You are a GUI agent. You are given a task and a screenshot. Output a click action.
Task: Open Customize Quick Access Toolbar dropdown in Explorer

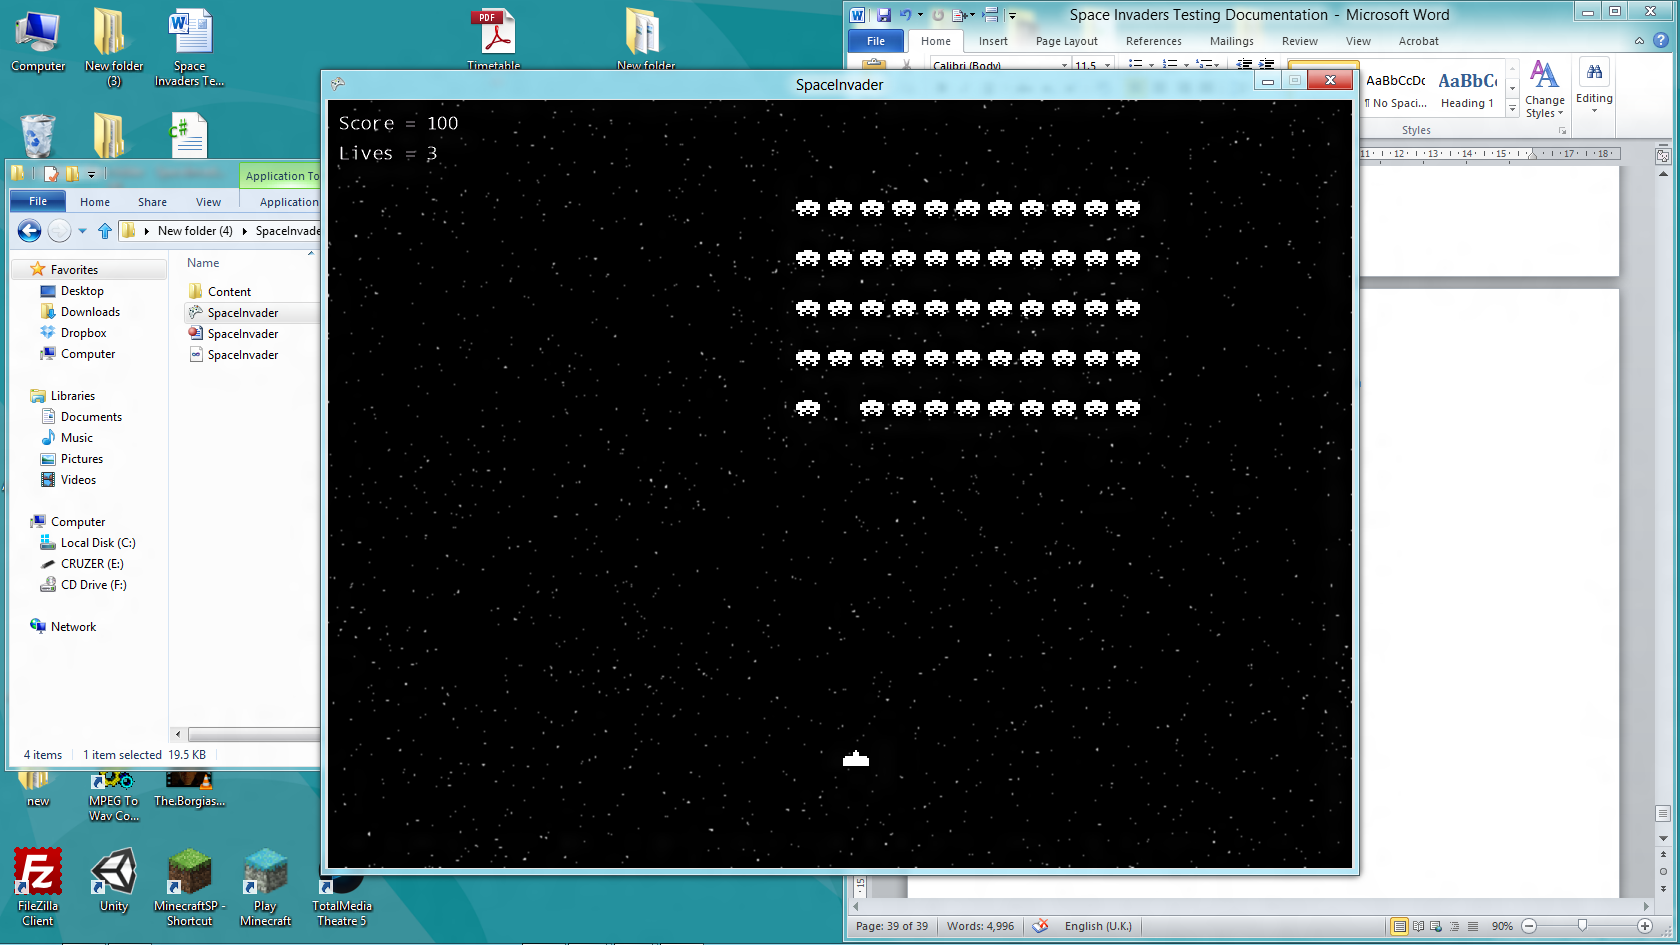tap(91, 174)
